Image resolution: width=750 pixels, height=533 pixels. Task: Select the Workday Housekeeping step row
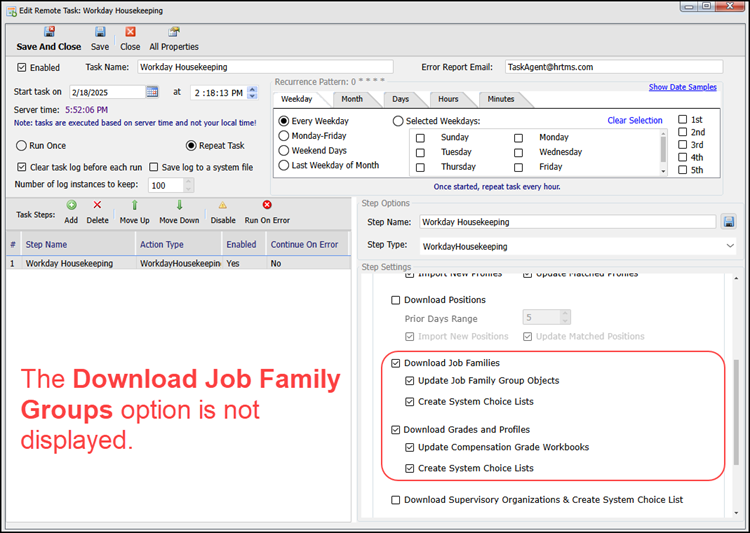[x=178, y=263]
